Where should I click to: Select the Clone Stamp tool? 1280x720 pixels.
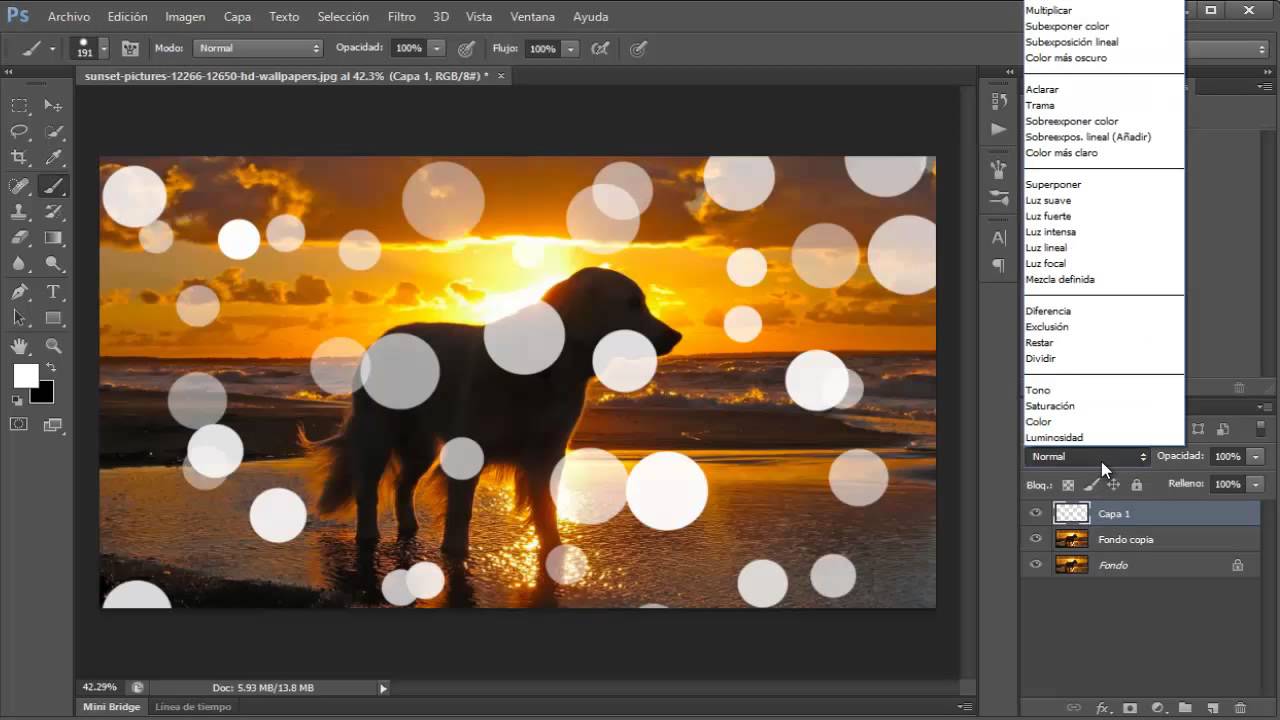pos(19,212)
